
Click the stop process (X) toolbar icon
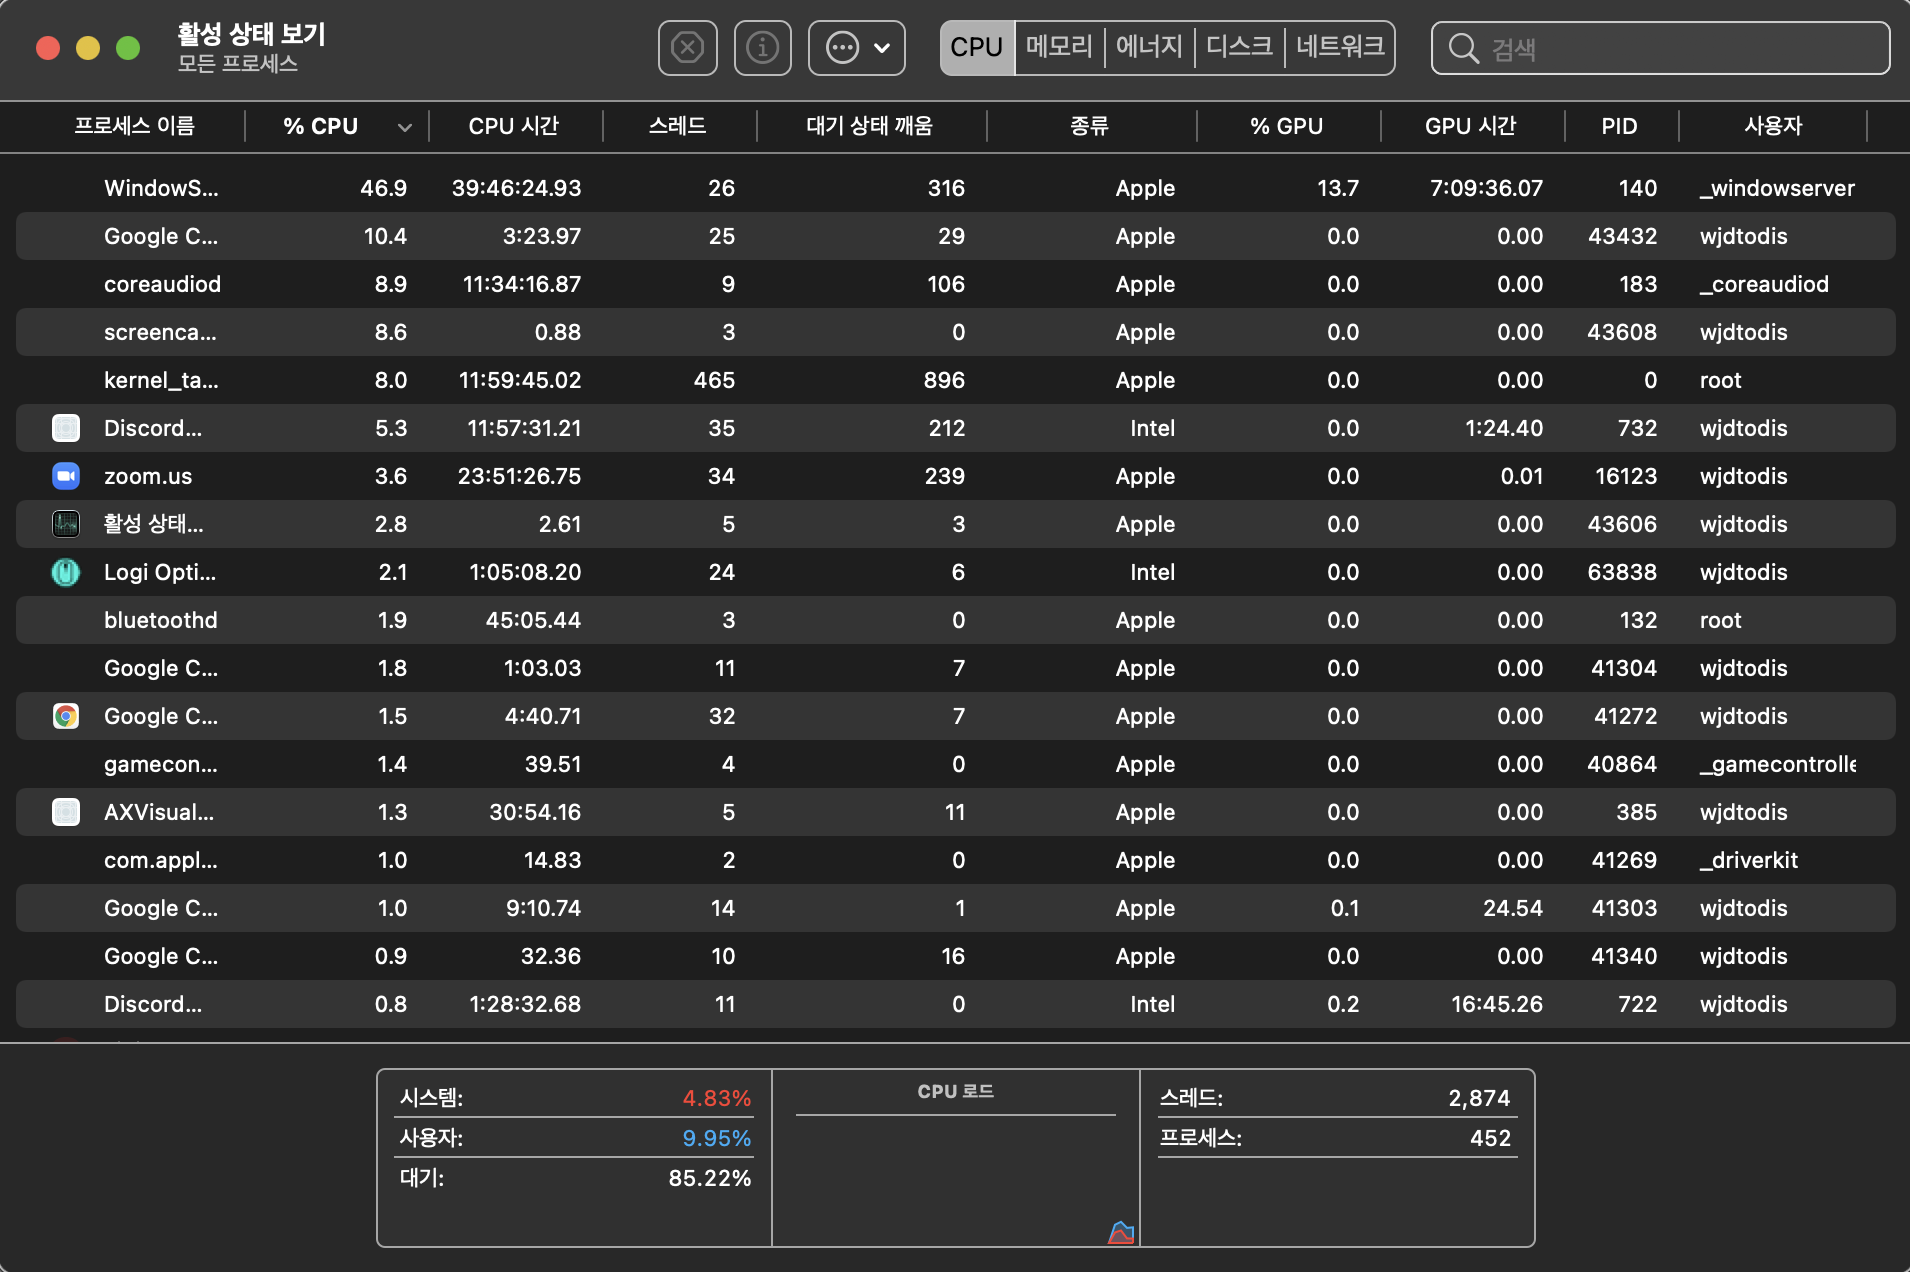pyautogui.click(x=687, y=47)
